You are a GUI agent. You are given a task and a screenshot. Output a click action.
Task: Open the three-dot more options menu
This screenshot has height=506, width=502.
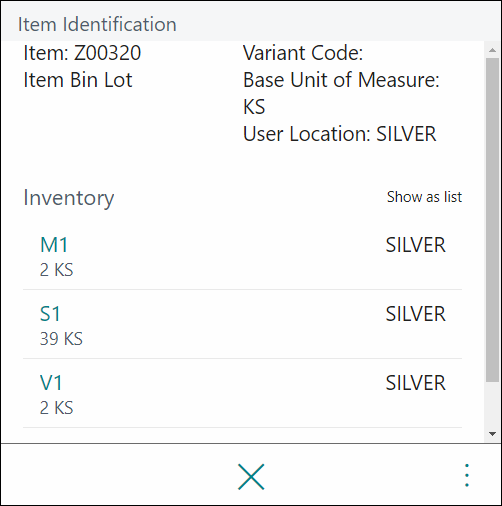[467, 475]
